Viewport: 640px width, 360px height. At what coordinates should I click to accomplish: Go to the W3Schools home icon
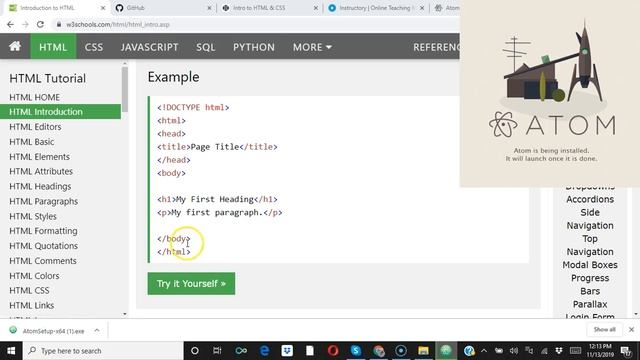pos(15,47)
